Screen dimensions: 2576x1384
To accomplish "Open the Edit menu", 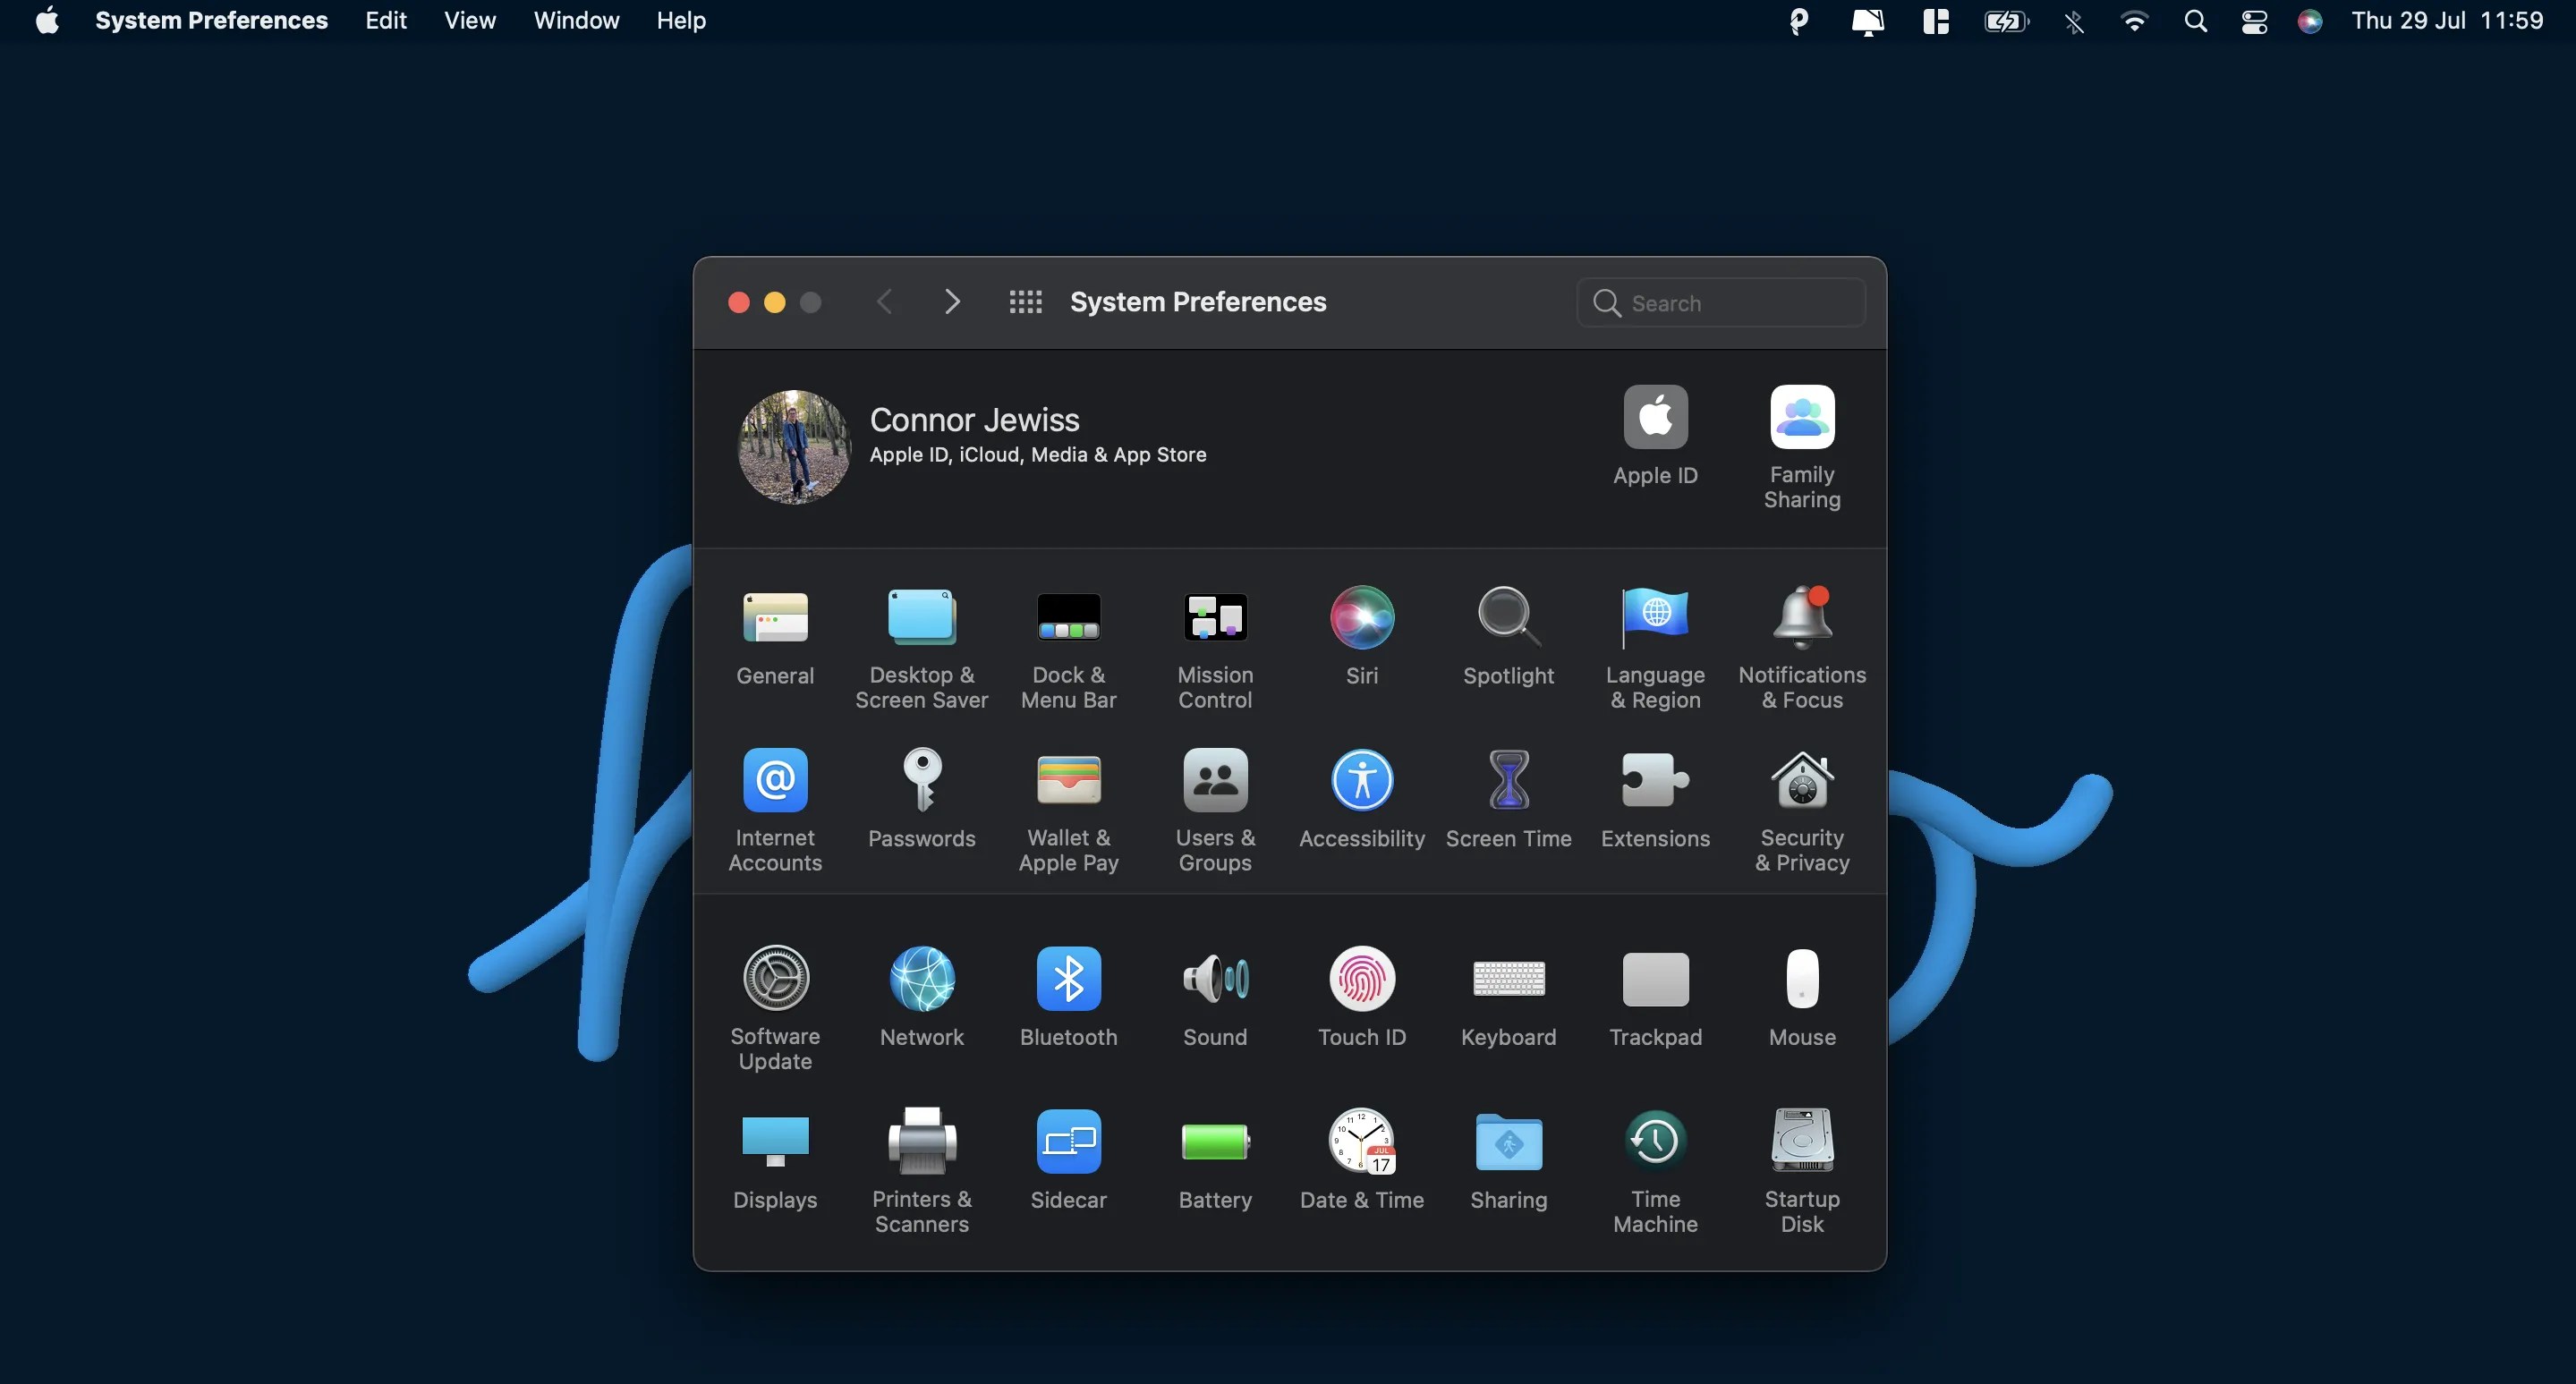I will 385,20.
